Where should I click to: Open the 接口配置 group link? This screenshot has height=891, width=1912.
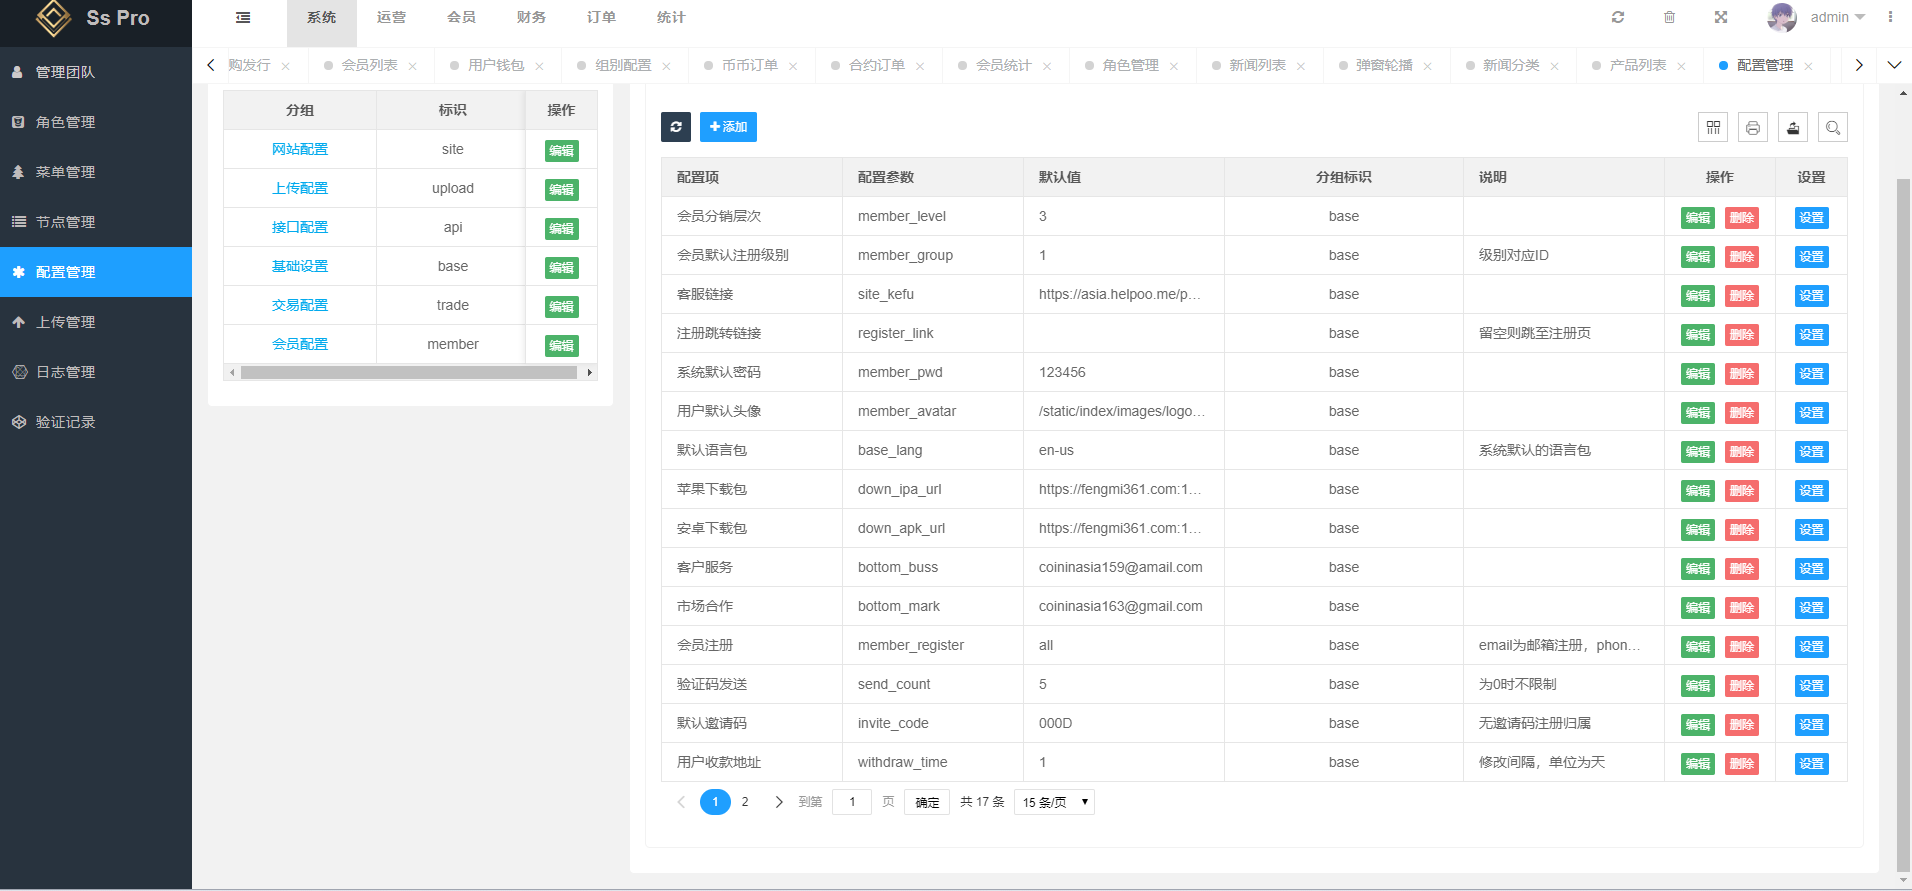coord(300,227)
